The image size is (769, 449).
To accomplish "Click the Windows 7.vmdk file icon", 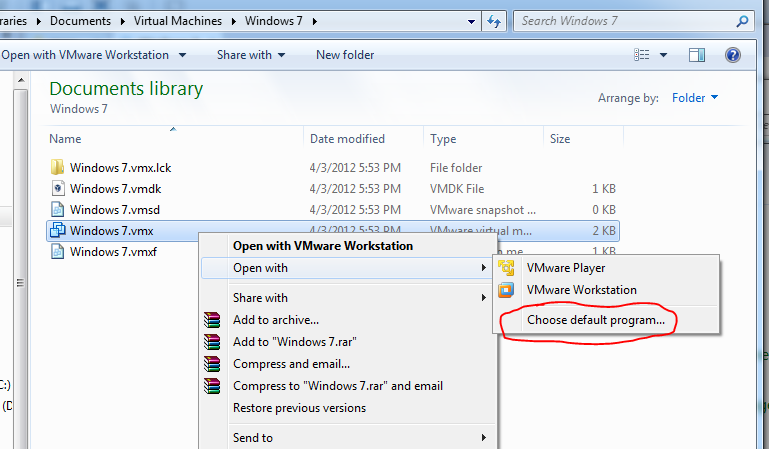I will (57, 188).
